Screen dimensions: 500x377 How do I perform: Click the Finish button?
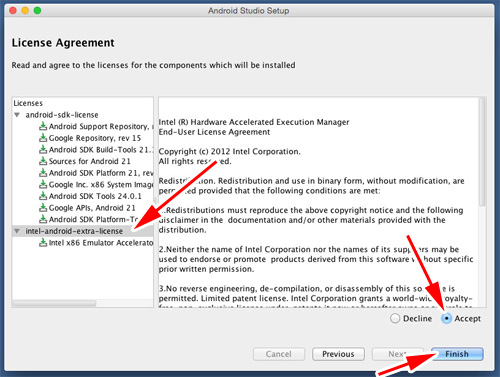pos(457,354)
